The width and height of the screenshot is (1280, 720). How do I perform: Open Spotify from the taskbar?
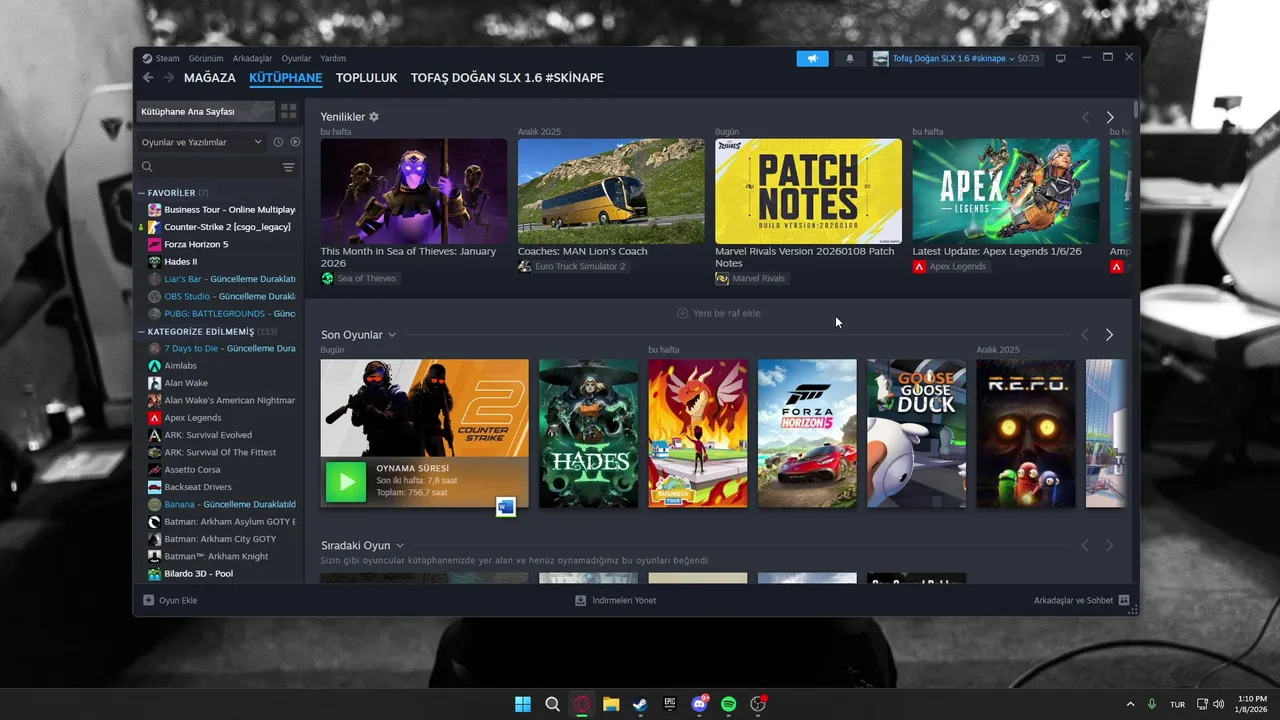click(x=729, y=704)
